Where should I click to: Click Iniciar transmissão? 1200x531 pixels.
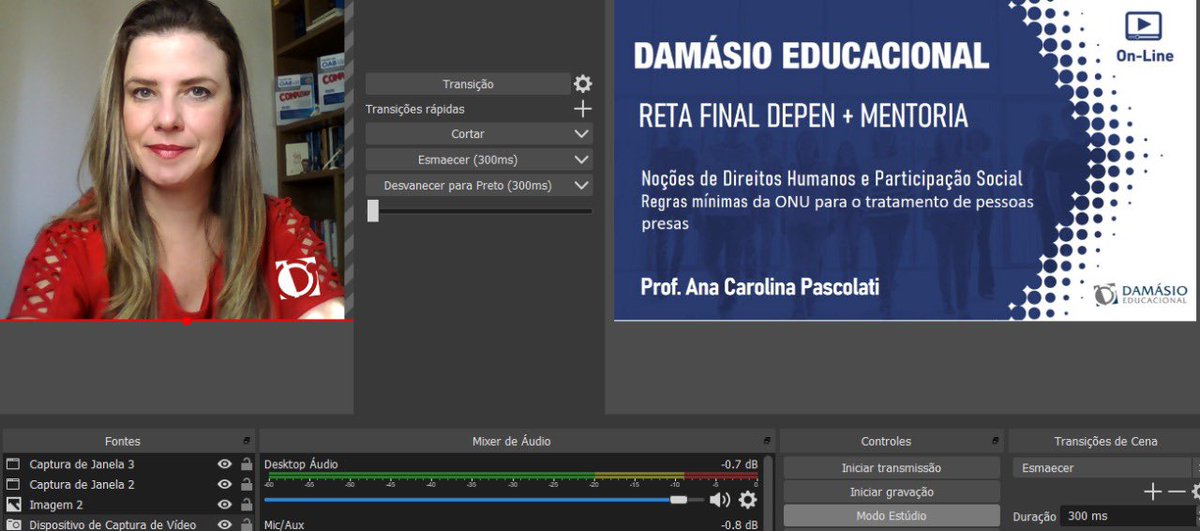(891, 468)
